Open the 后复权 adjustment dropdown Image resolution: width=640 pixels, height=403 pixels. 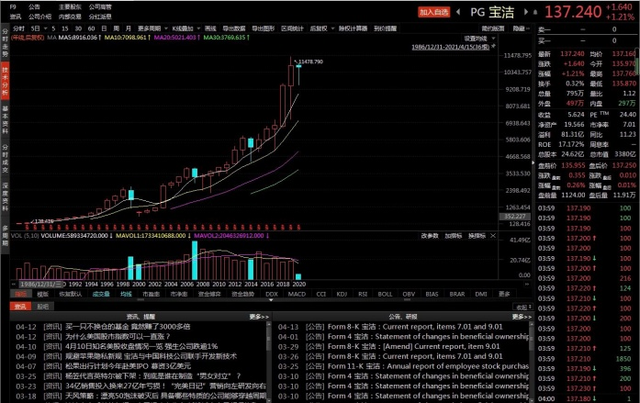tap(322, 29)
